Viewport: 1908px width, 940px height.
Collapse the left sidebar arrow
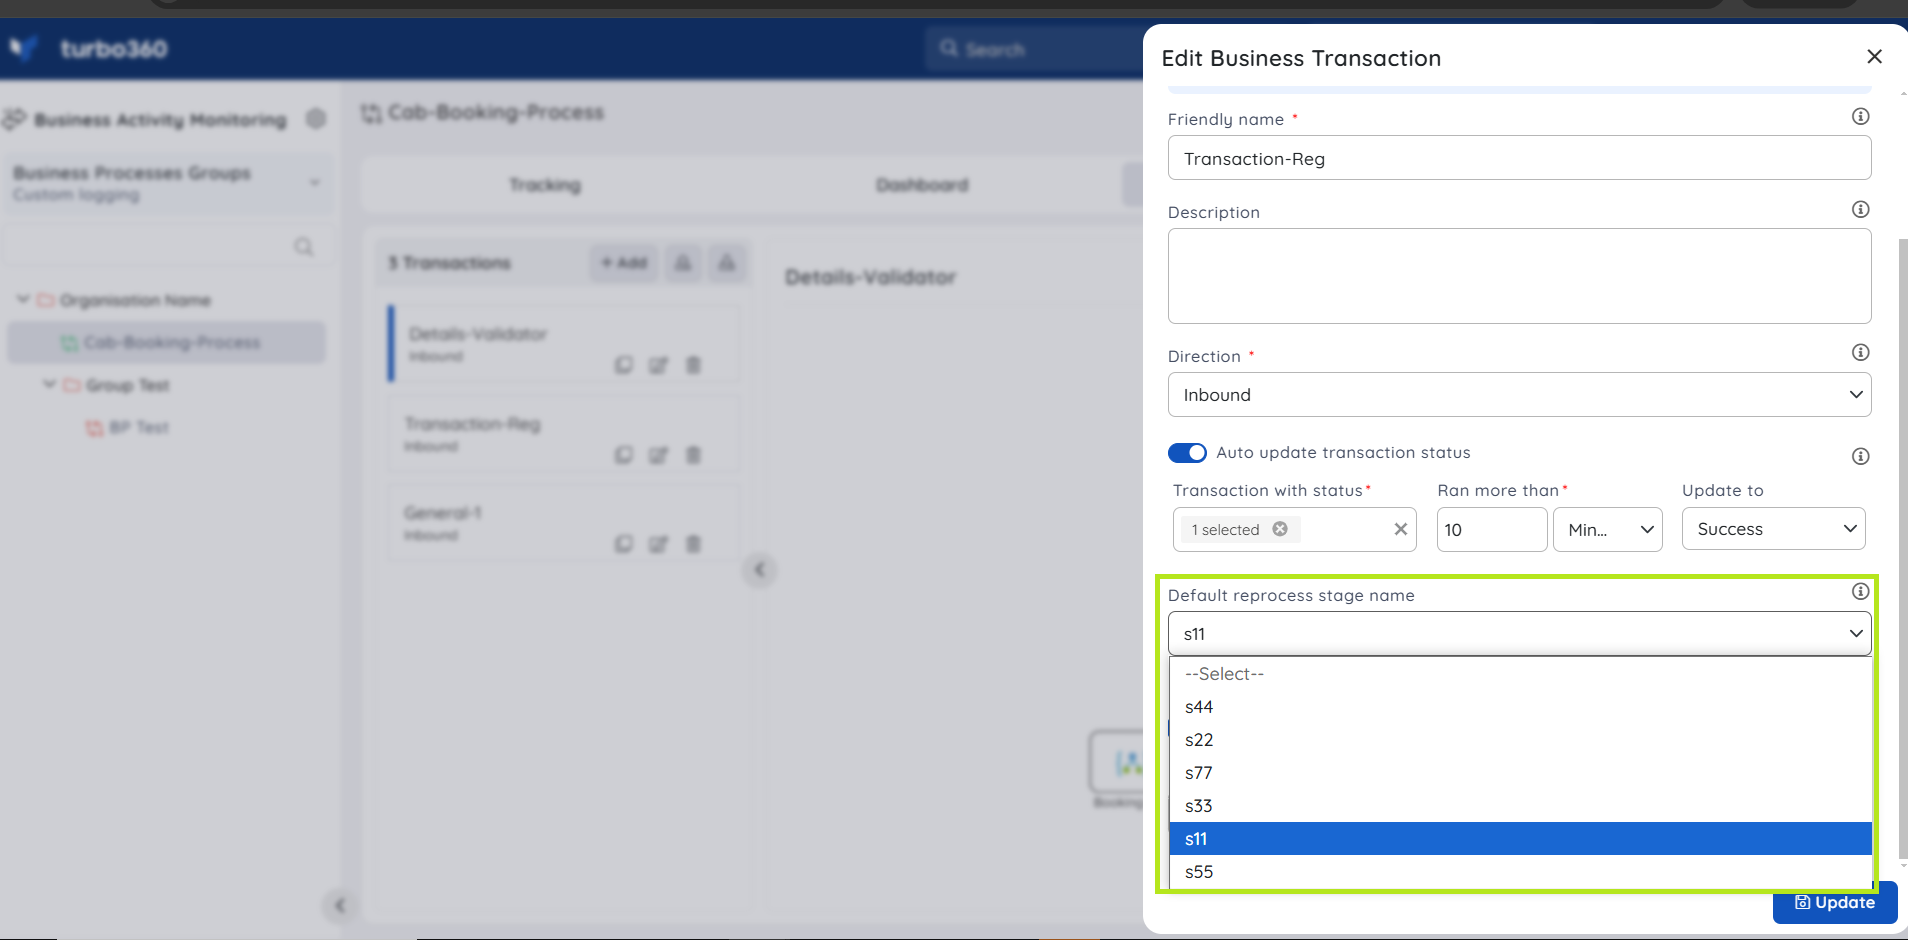(339, 906)
